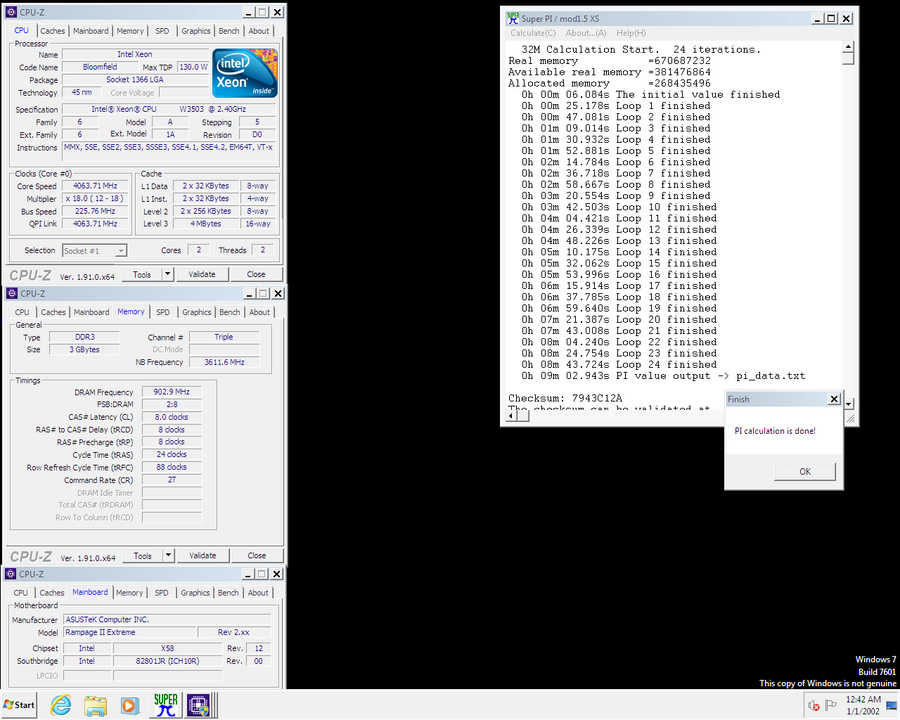Click the memory Type value DDR3

coord(85,337)
